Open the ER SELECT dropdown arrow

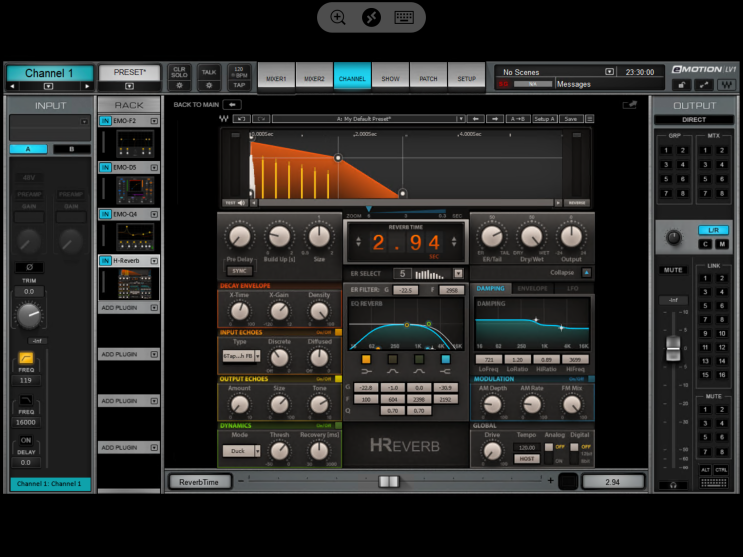tap(458, 274)
